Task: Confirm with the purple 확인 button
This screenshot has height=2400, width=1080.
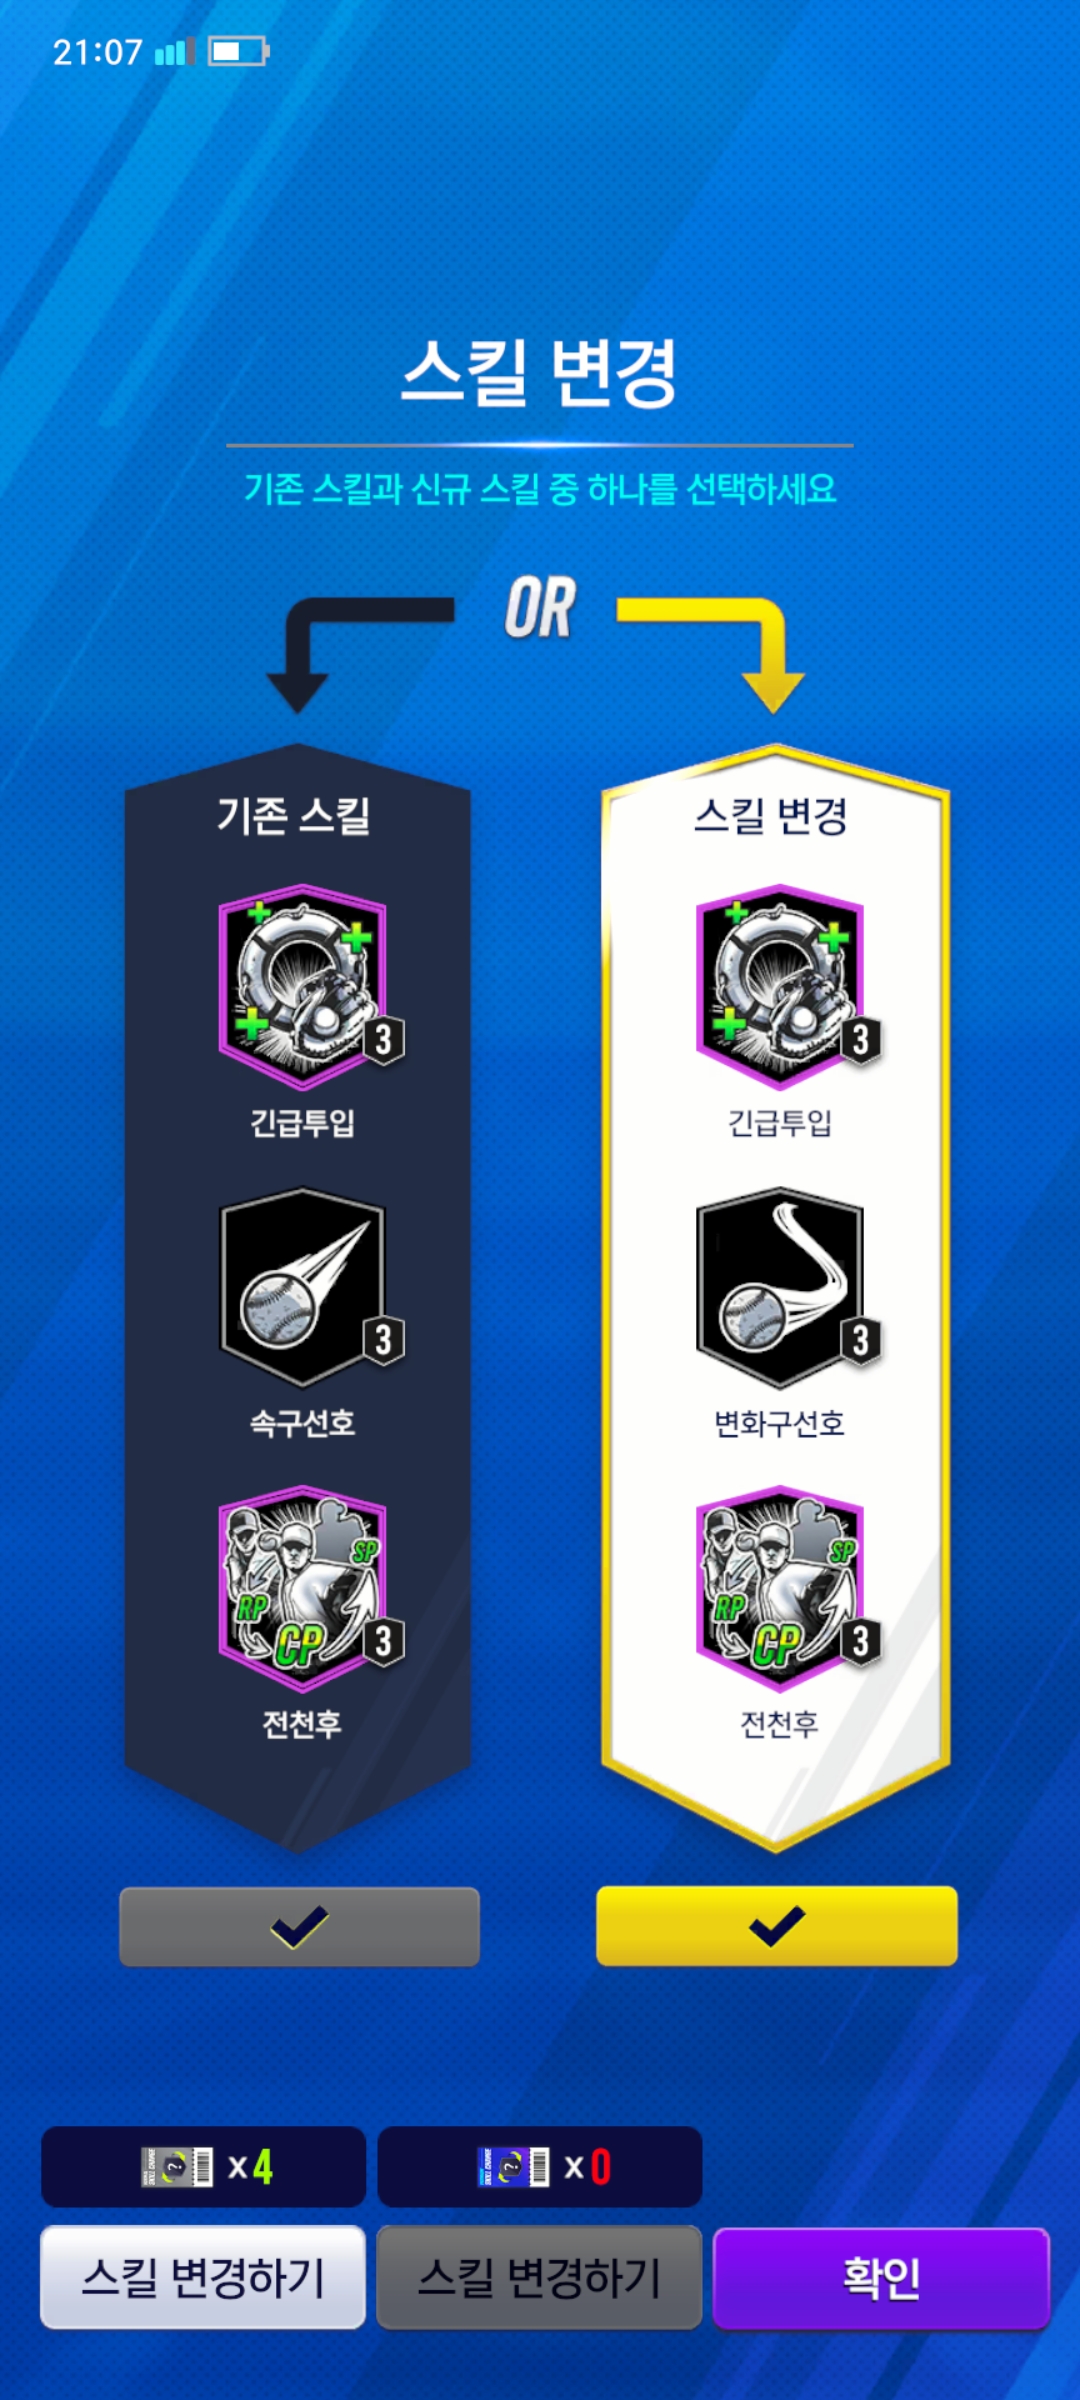Action: click(881, 2278)
